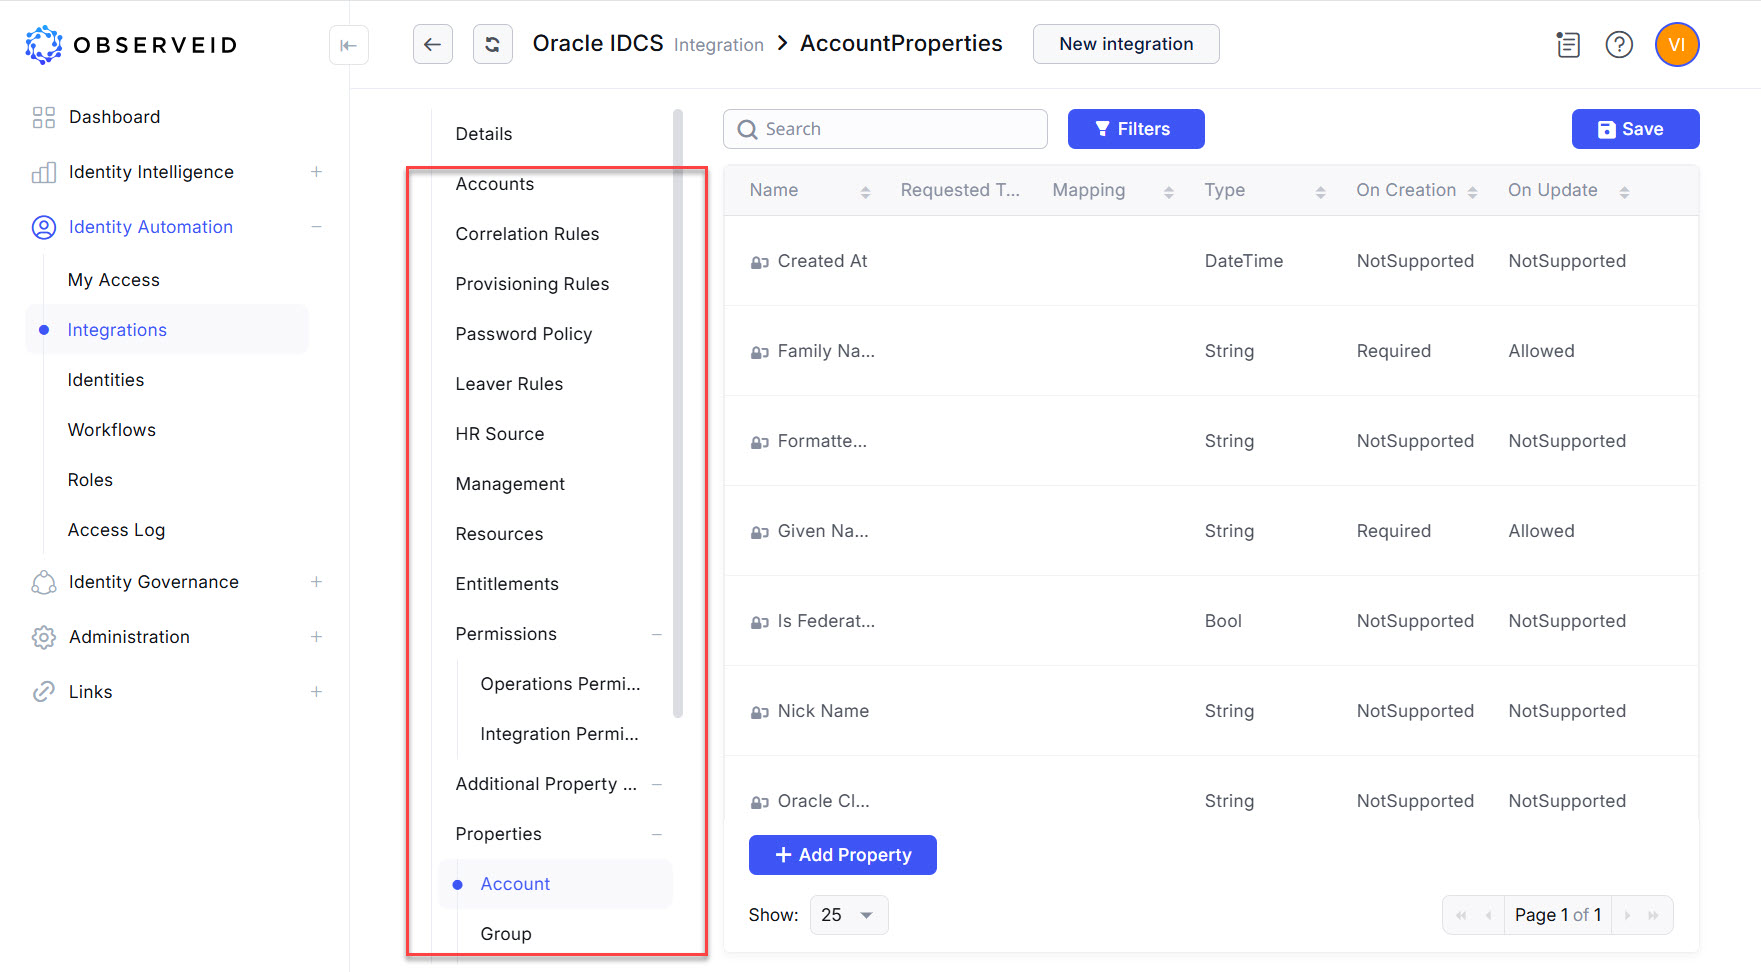The height and width of the screenshot is (972, 1761).
Task: Expand the Identity Intelligence menu
Action: tap(316, 171)
